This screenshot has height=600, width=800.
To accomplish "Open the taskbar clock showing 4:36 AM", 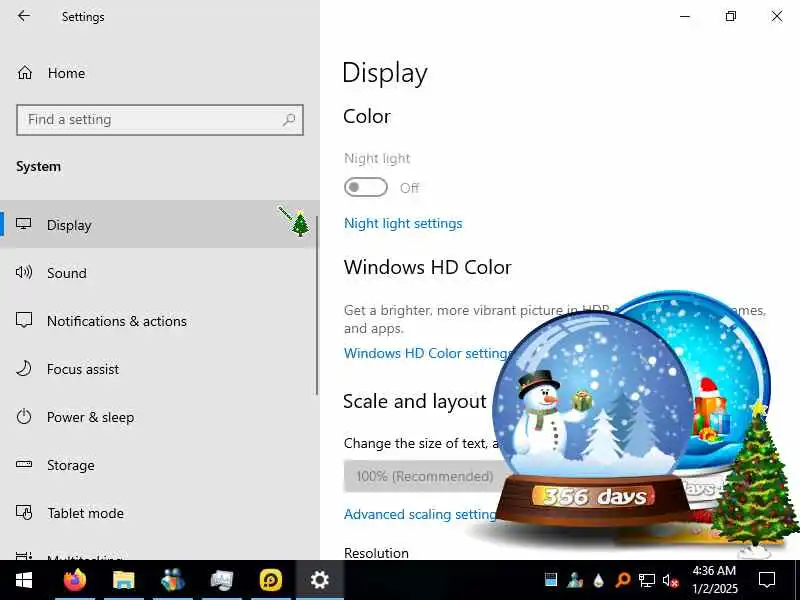I will tap(714, 580).
